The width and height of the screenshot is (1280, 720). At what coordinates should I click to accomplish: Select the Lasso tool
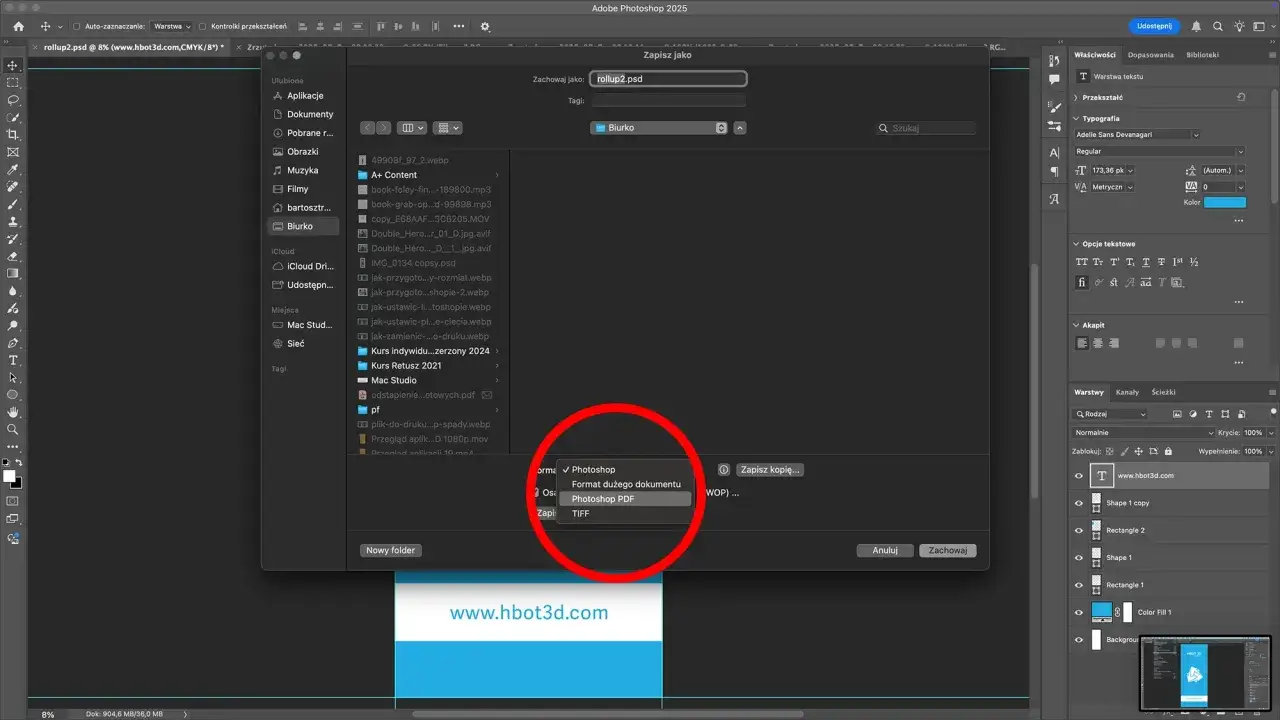(13, 100)
